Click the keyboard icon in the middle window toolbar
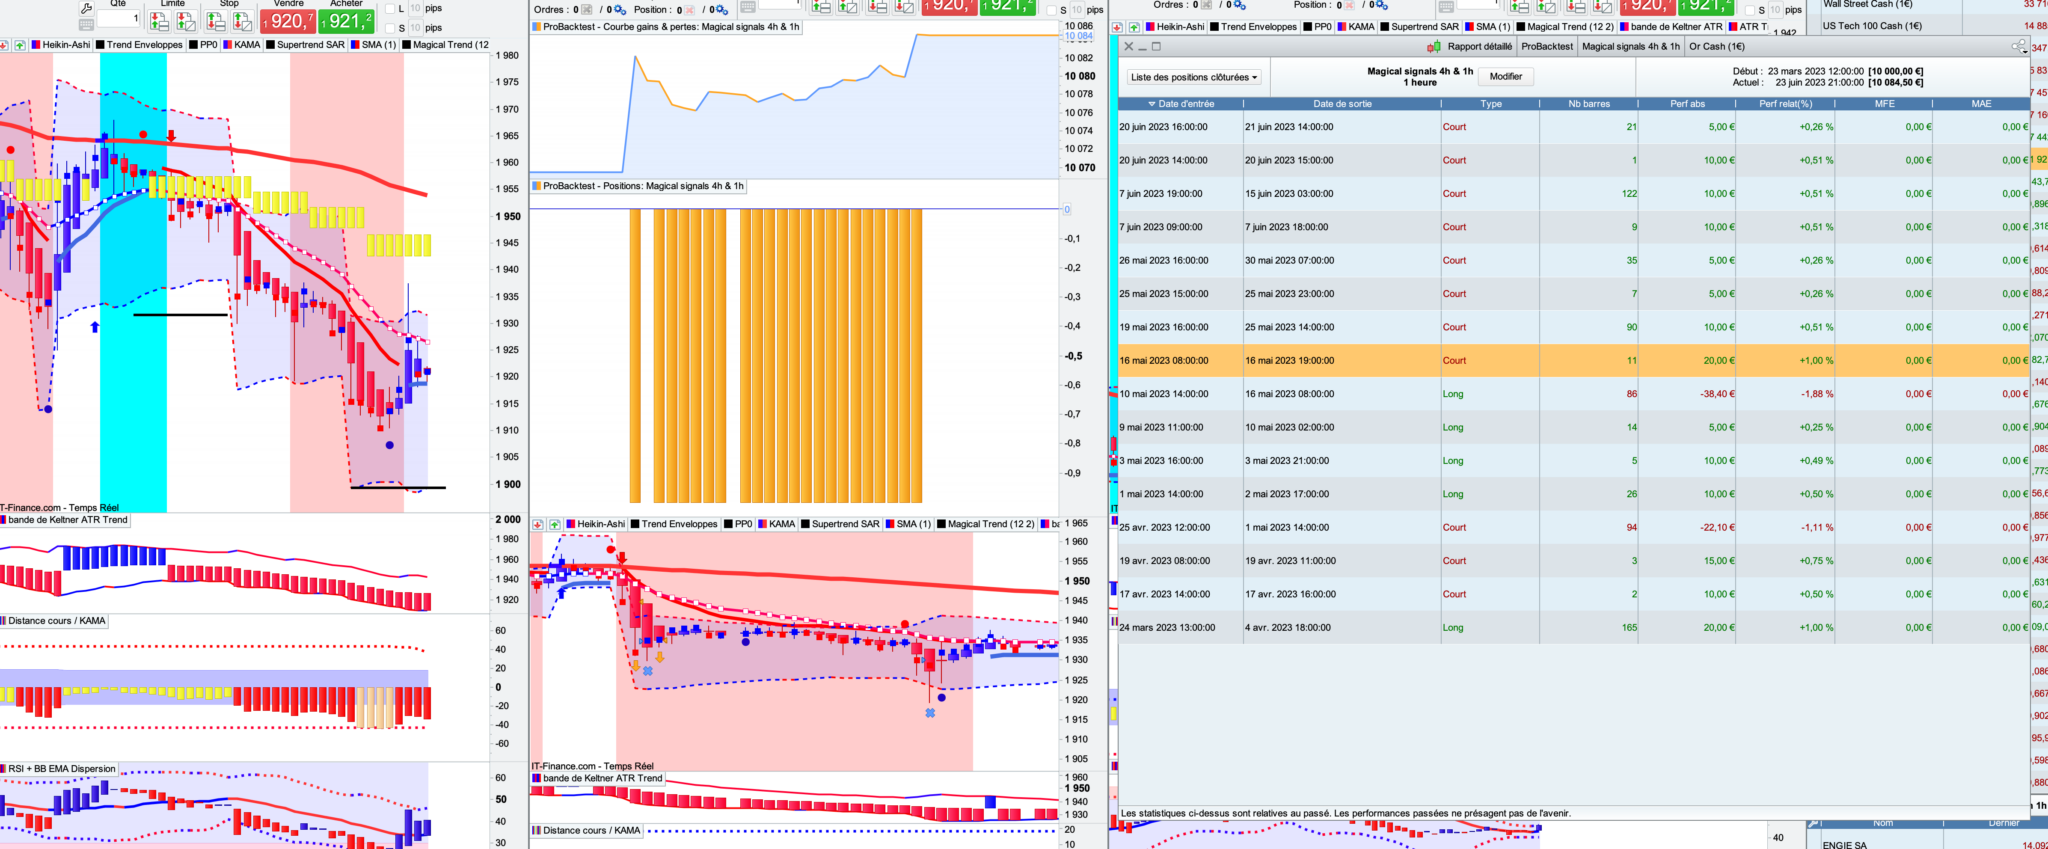 (748, 7)
